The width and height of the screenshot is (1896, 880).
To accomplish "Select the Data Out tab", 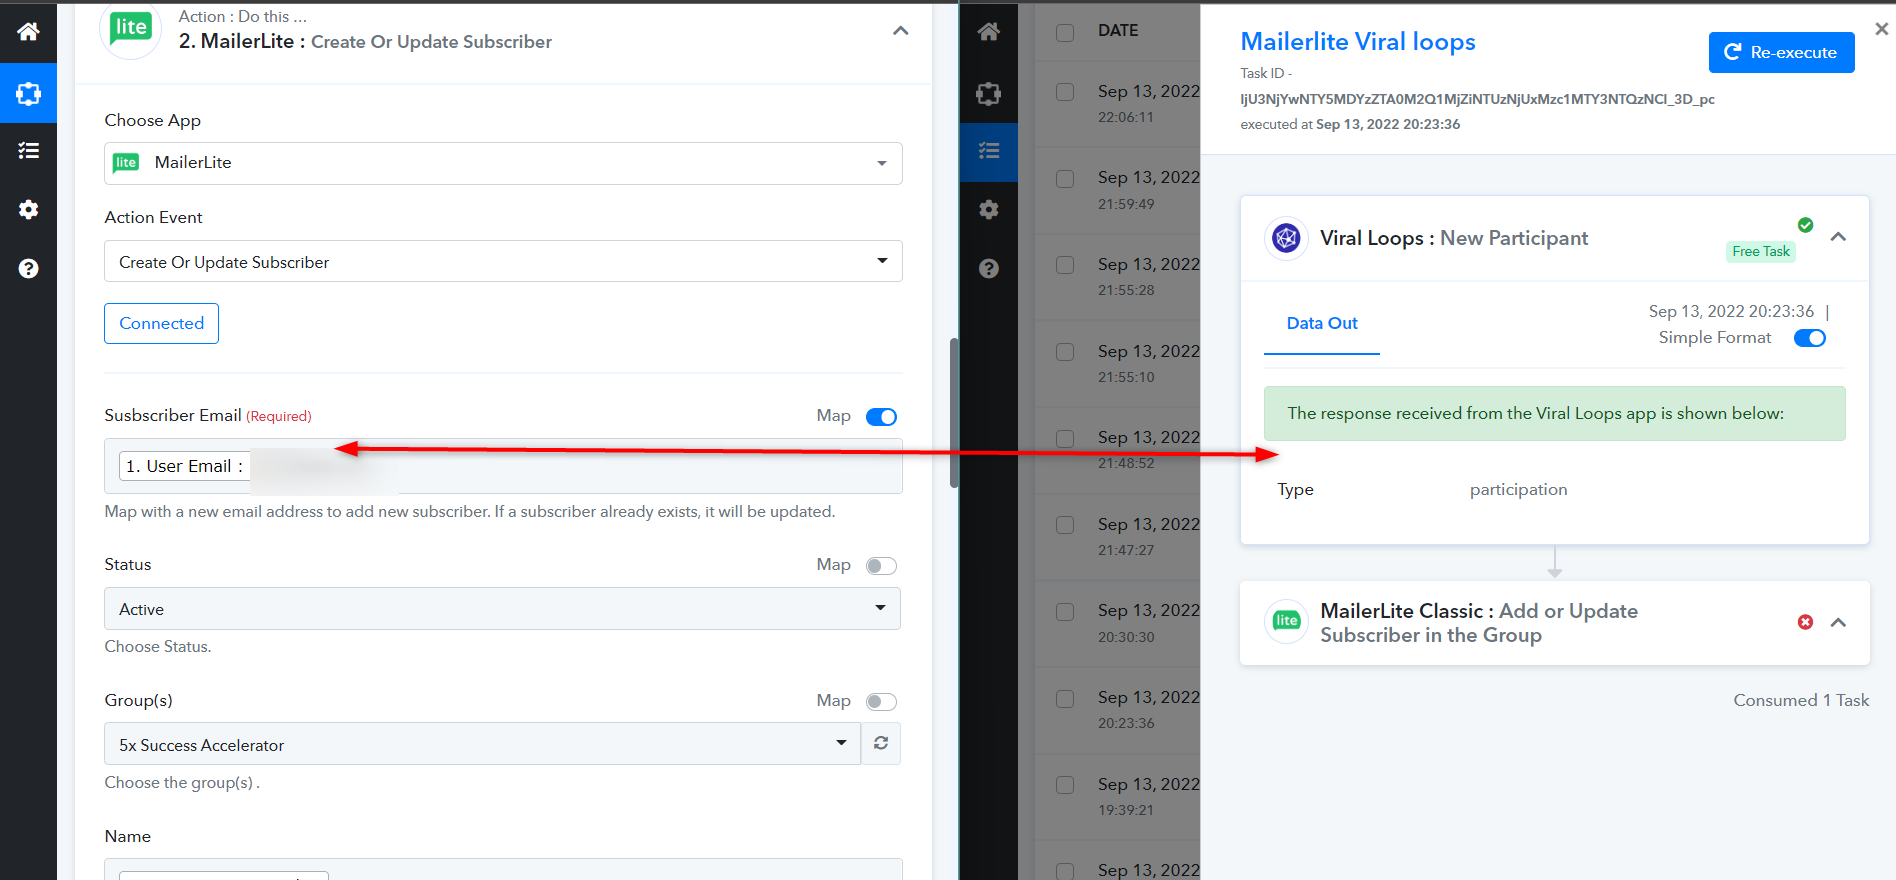I will 1322,324.
